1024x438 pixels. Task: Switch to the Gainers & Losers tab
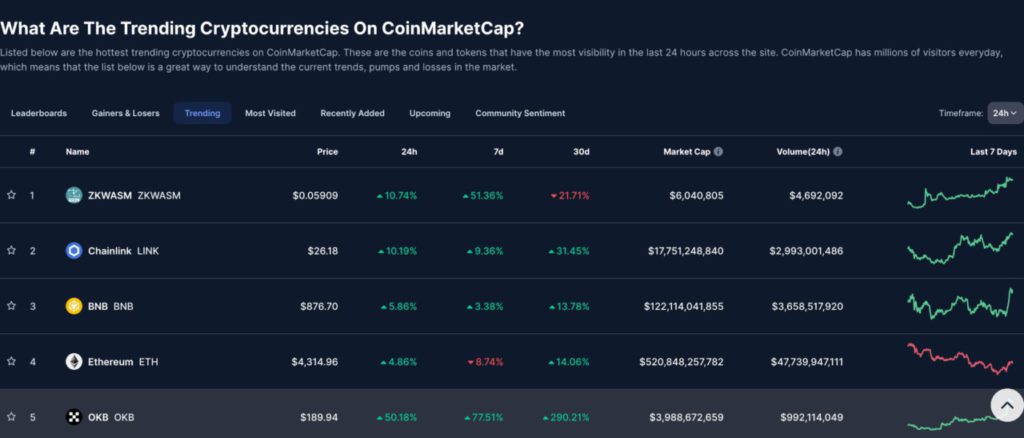[125, 113]
